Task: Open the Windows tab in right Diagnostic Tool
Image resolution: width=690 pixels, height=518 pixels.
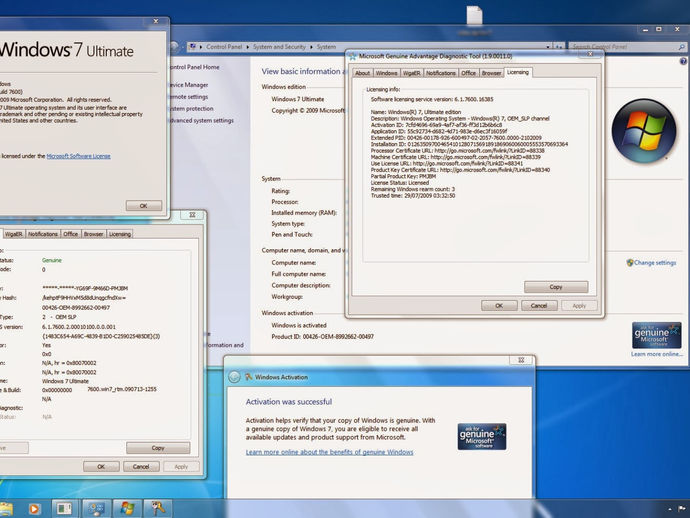Action: (387, 73)
